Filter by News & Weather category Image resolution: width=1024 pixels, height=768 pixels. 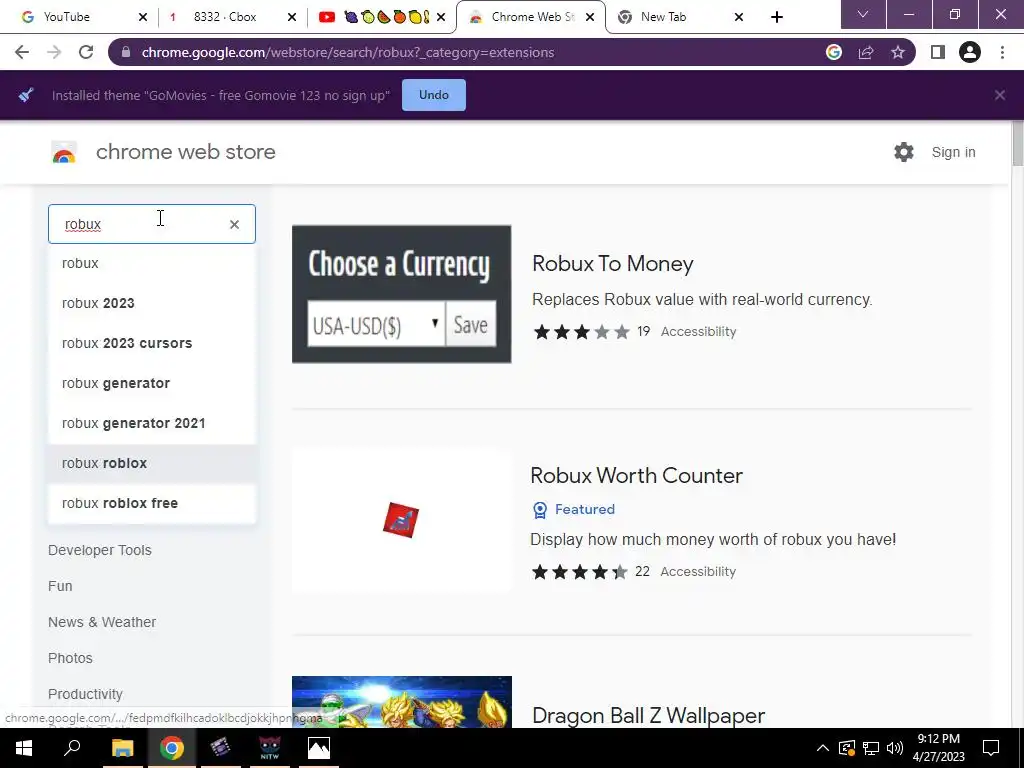click(102, 622)
